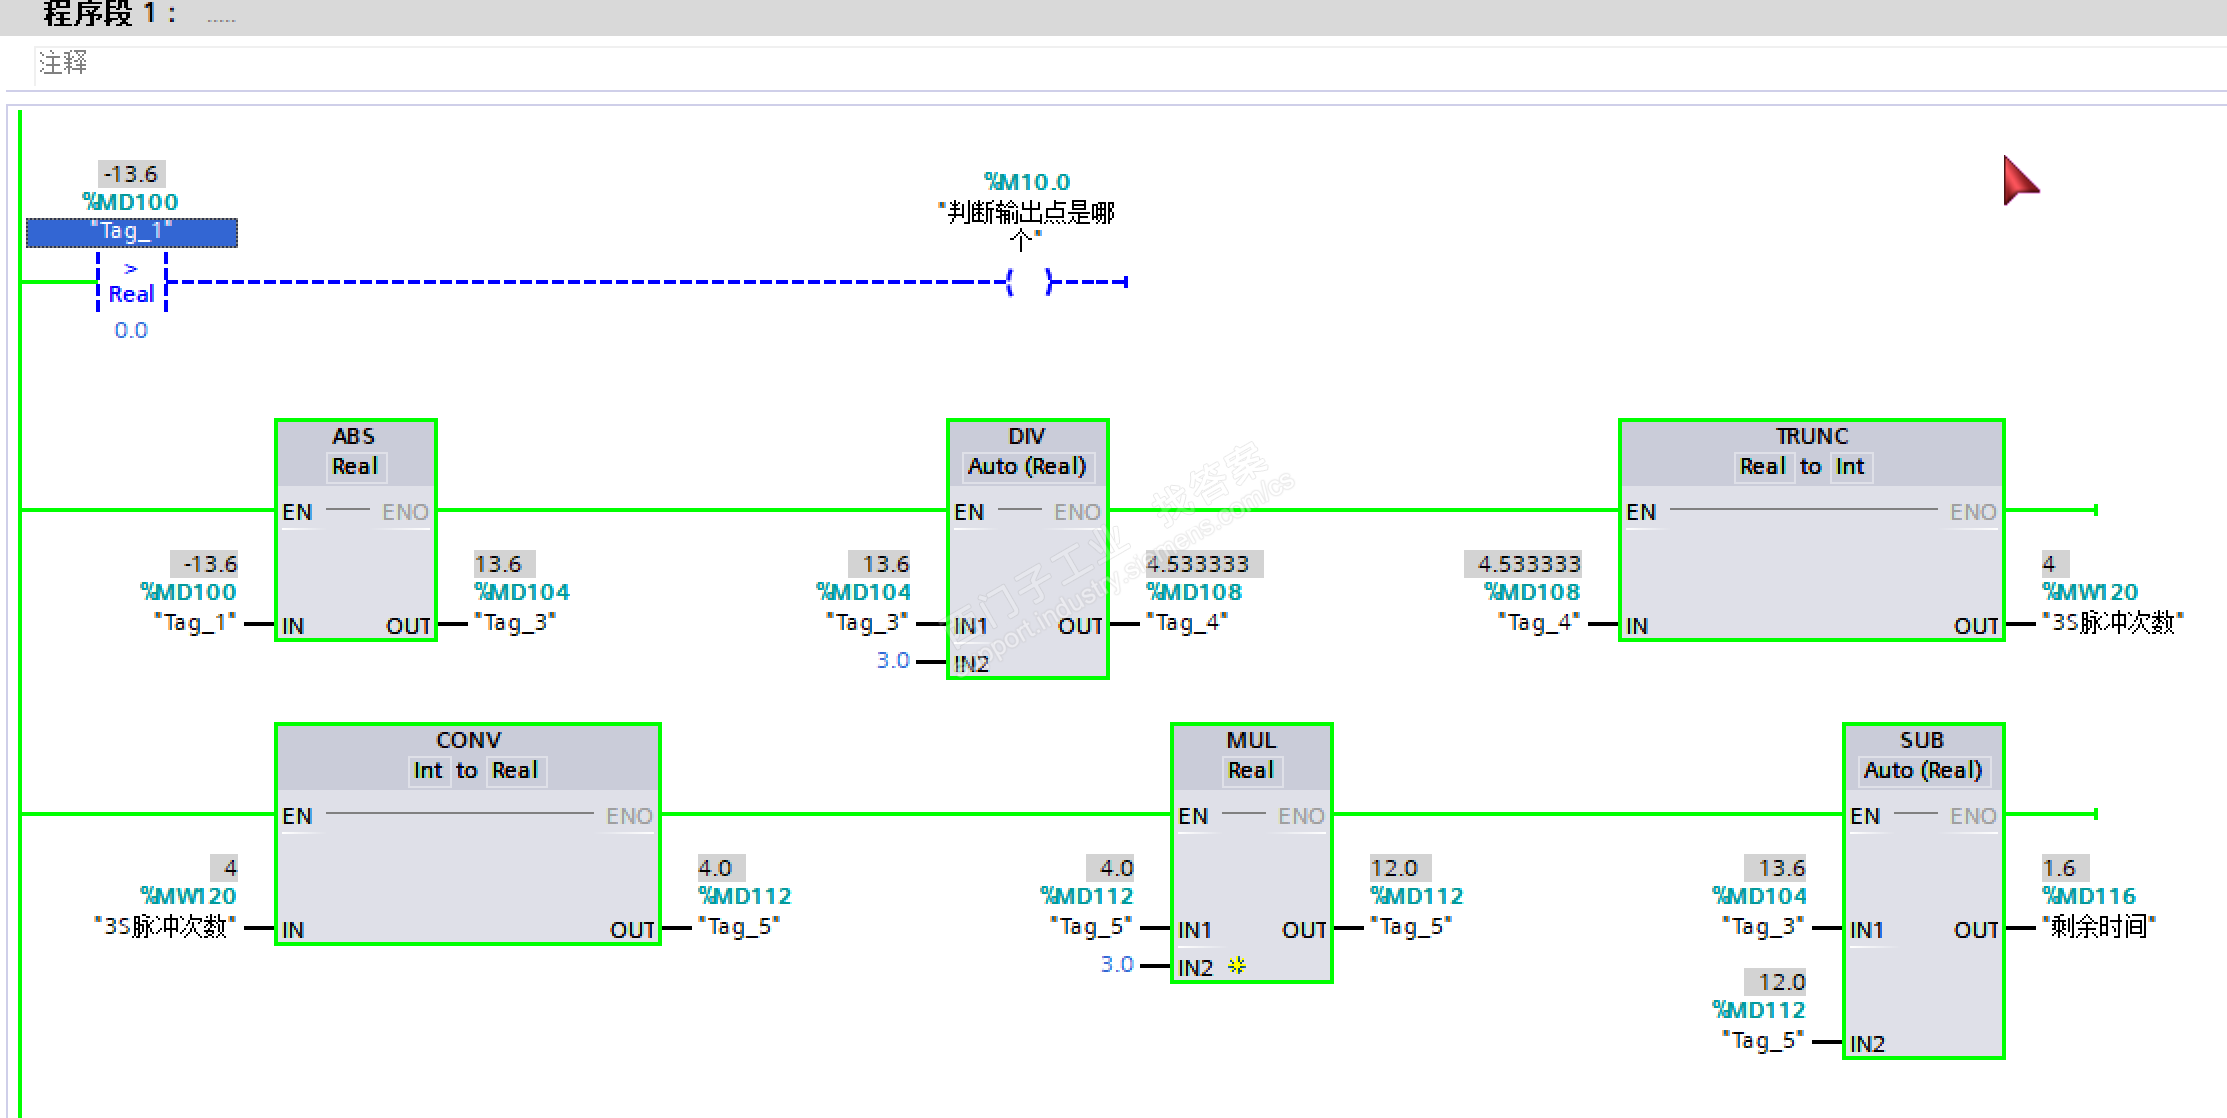Viewport: 2227px width, 1118px height.
Task: Click the 3.0 constant at DIV IN2
Action: [893, 661]
